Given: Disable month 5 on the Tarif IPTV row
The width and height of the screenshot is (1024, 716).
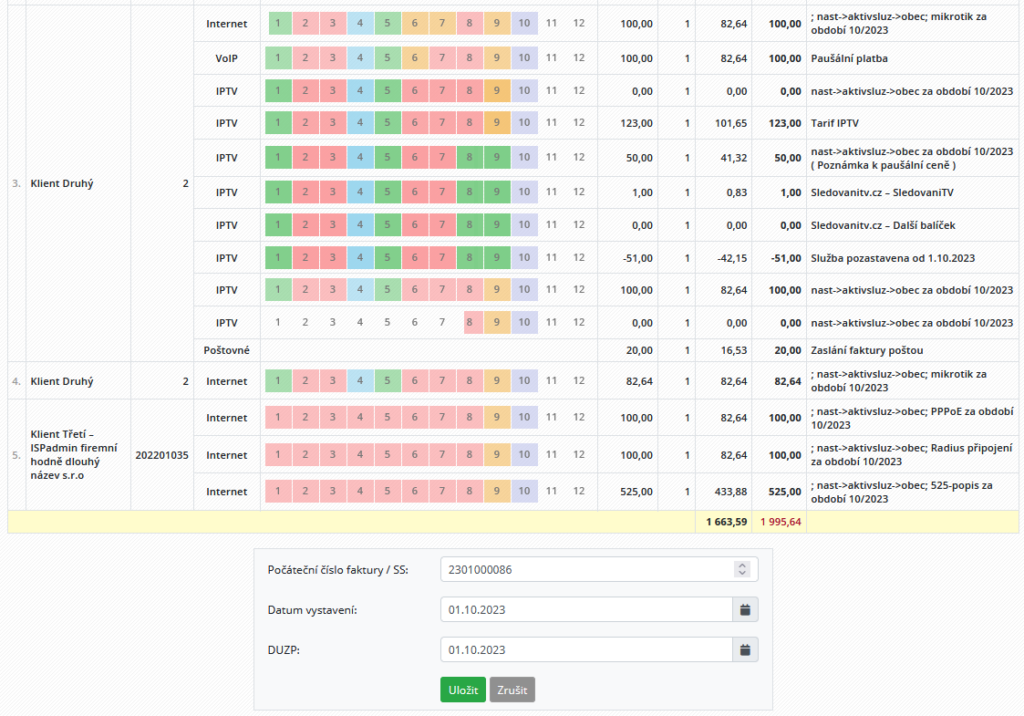Looking at the screenshot, I should [x=387, y=124].
